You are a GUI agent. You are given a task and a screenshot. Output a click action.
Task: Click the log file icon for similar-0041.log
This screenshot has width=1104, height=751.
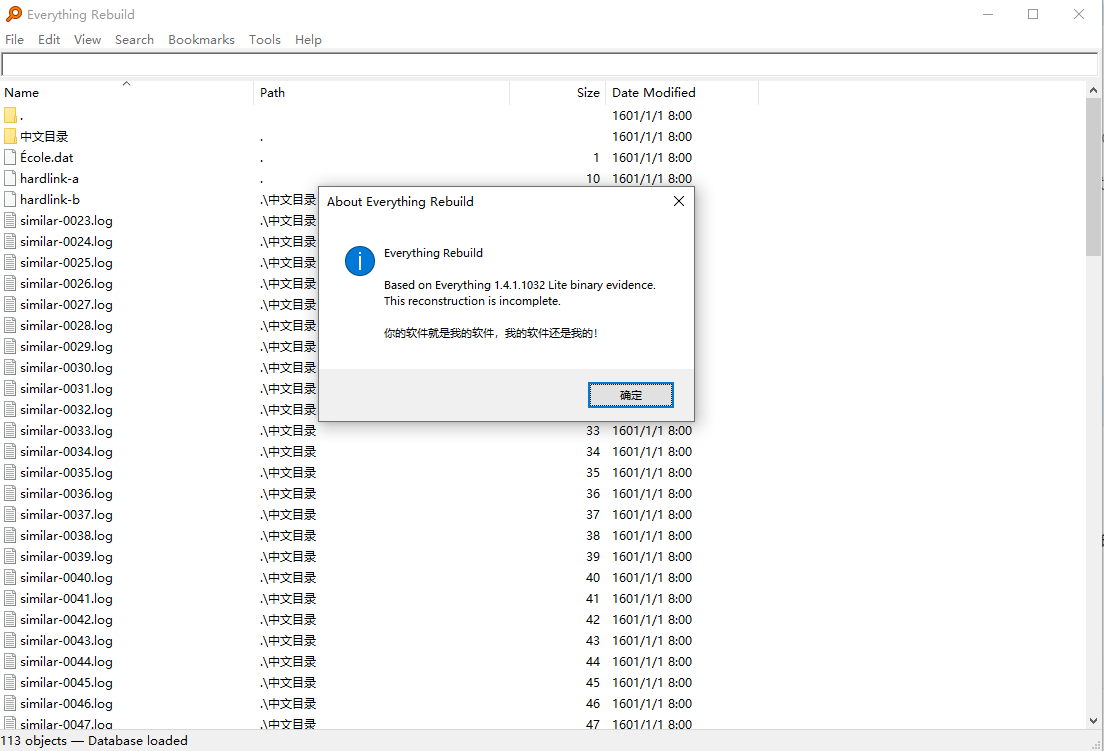point(10,598)
